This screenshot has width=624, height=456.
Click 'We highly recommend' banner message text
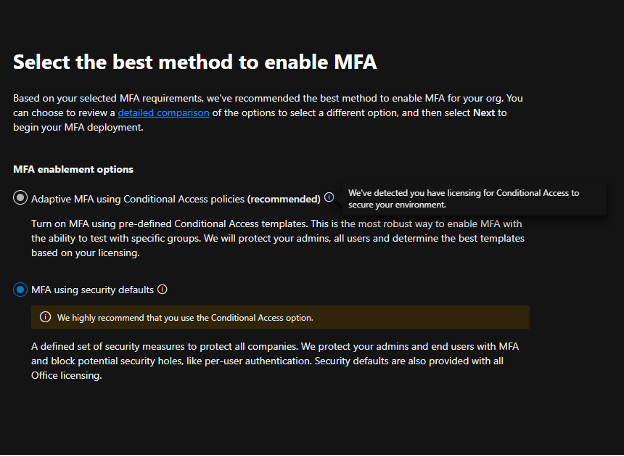[185, 317]
